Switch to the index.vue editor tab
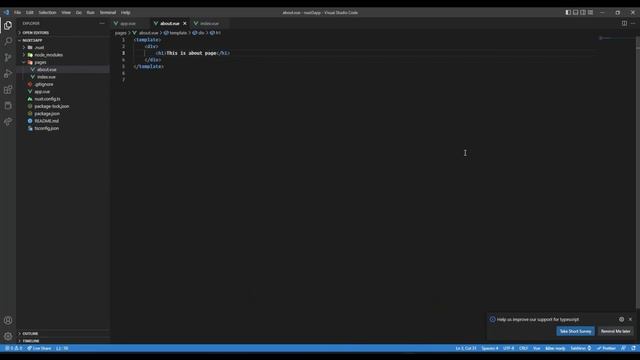Screen dimensions: 640x360 point(210,23)
